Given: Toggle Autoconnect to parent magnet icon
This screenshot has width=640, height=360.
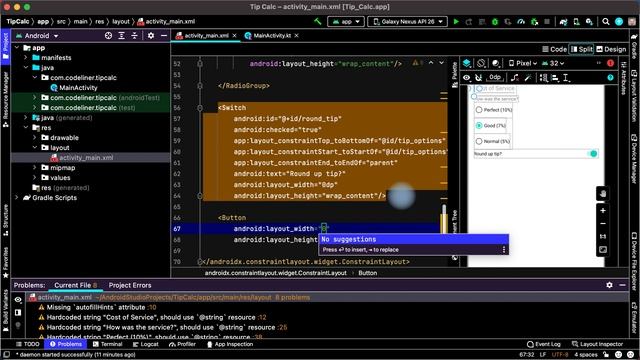Looking at the screenshot, I should pyautogui.click(x=478, y=78).
